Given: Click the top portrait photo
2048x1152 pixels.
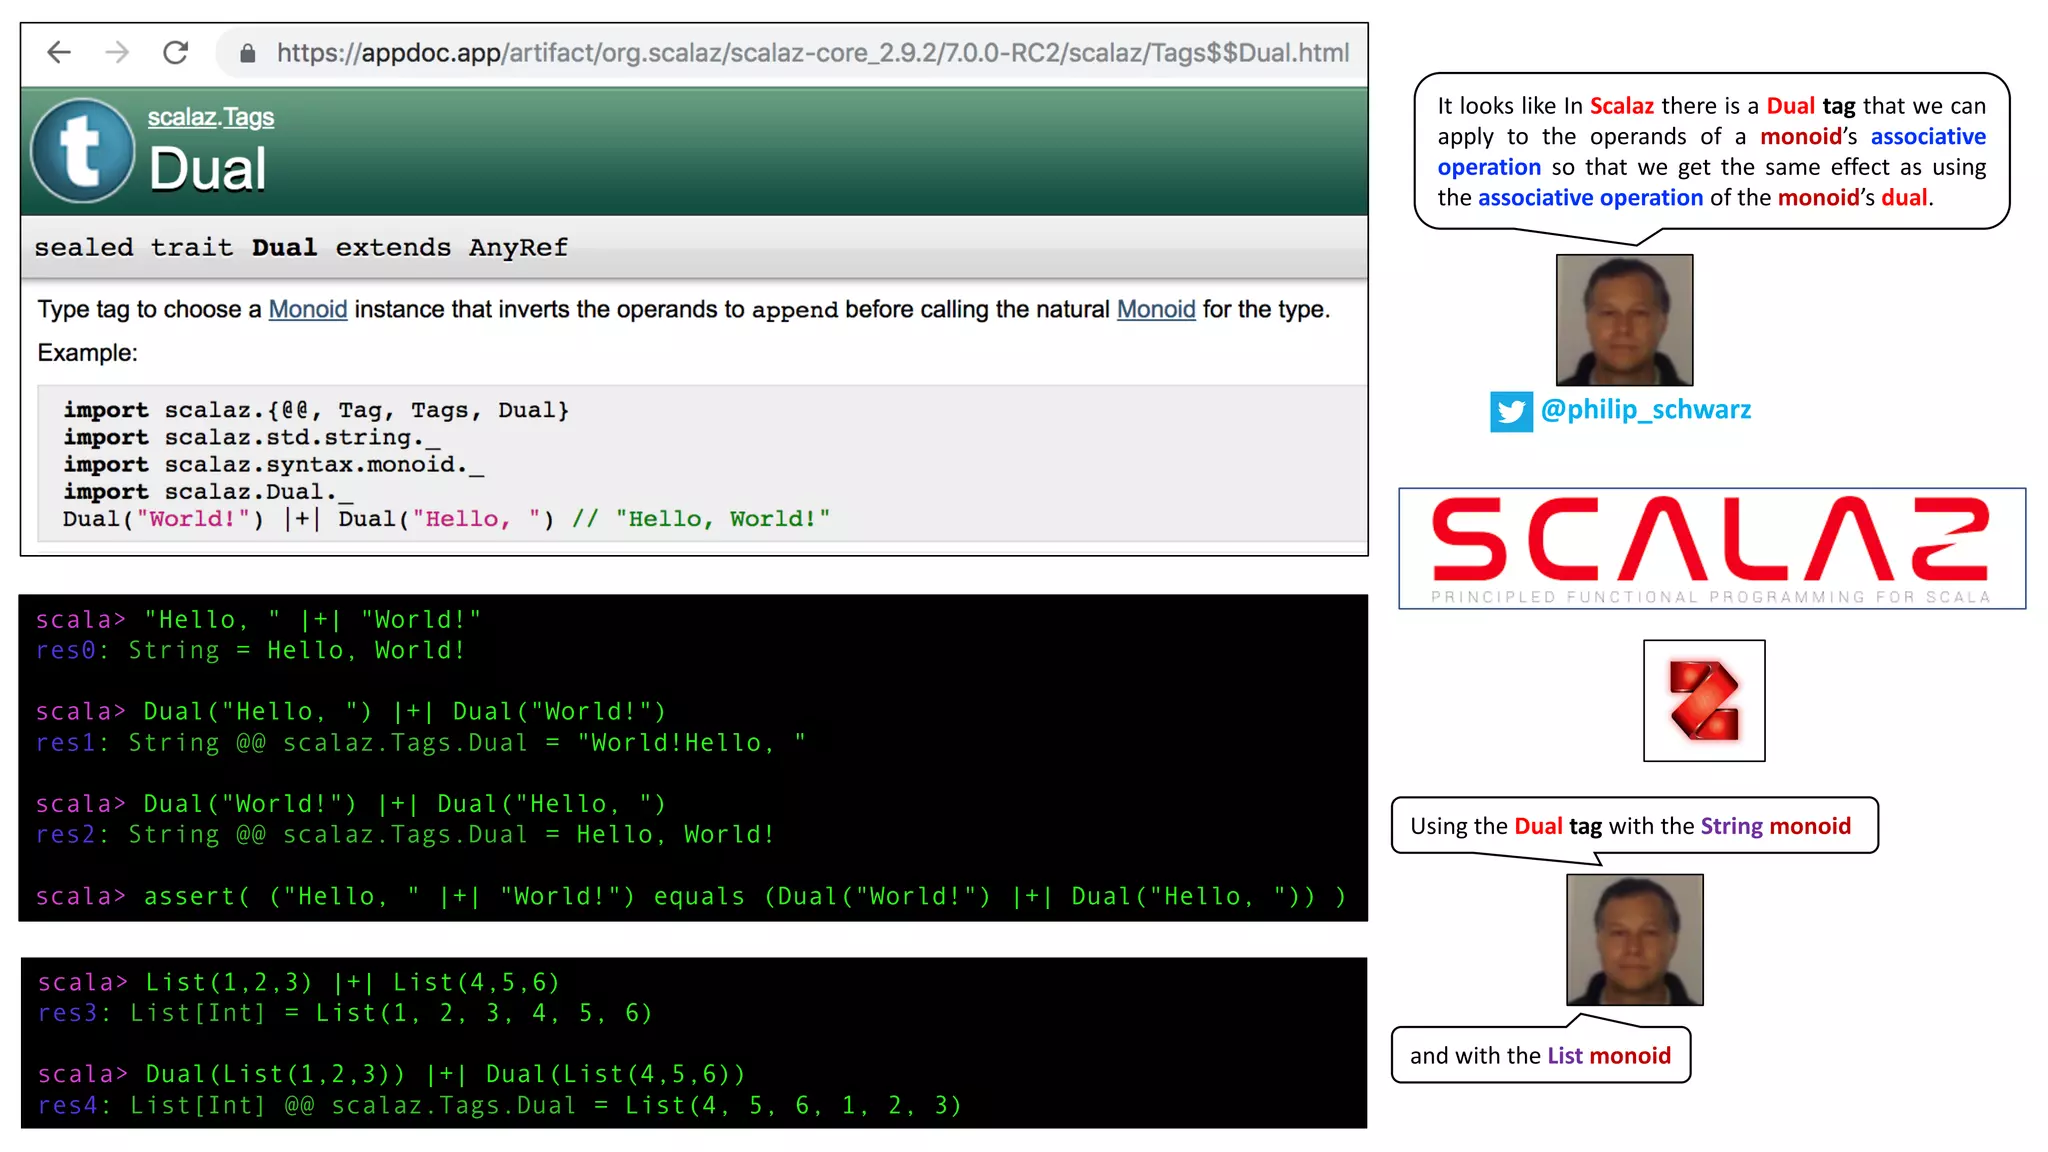Looking at the screenshot, I should pos(1624,320).
